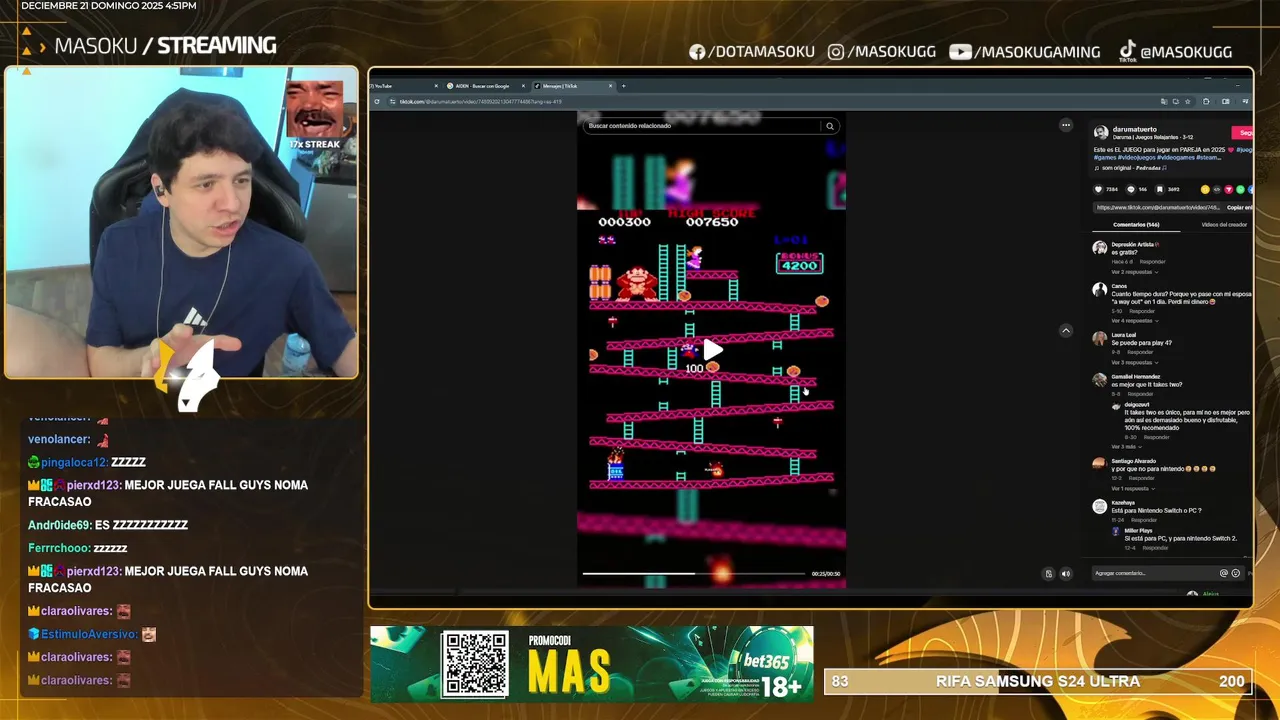Click the autoscroll icon beside the volume button
This screenshot has width=1280, height=720.
(1048, 574)
